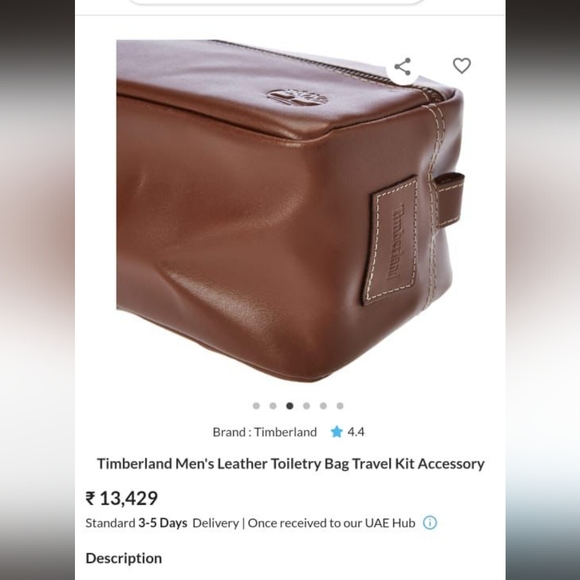The width and height of the screenshot is (580, 580).
Task: Tap the Timberland patch on bag image
Action: [394, 241]
